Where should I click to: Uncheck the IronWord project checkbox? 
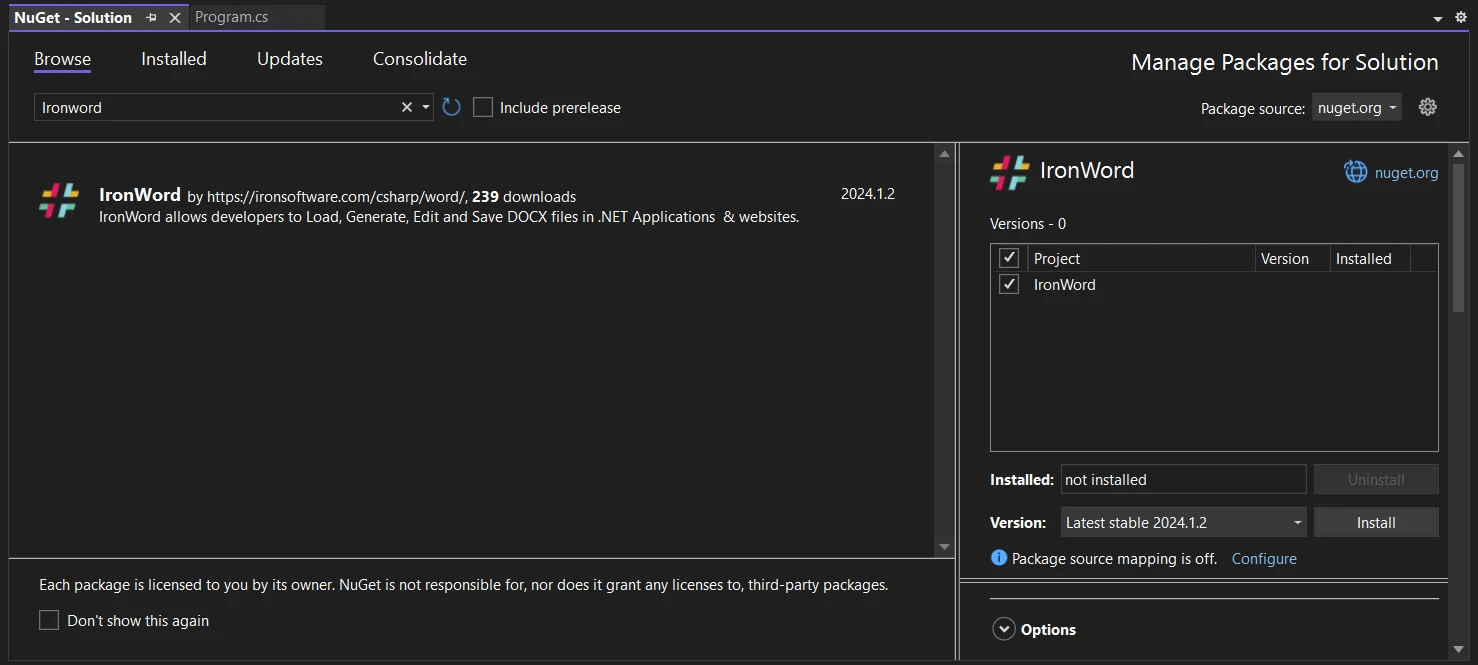coord(1009,284)
